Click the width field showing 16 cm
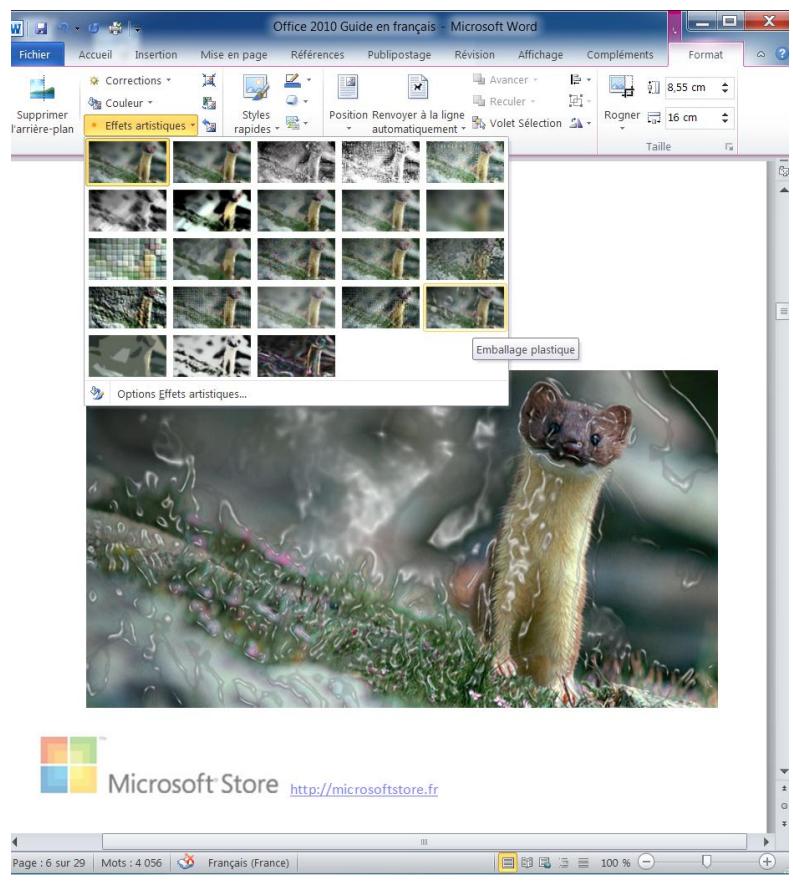The image size is (793, 881). pos(691,117)
